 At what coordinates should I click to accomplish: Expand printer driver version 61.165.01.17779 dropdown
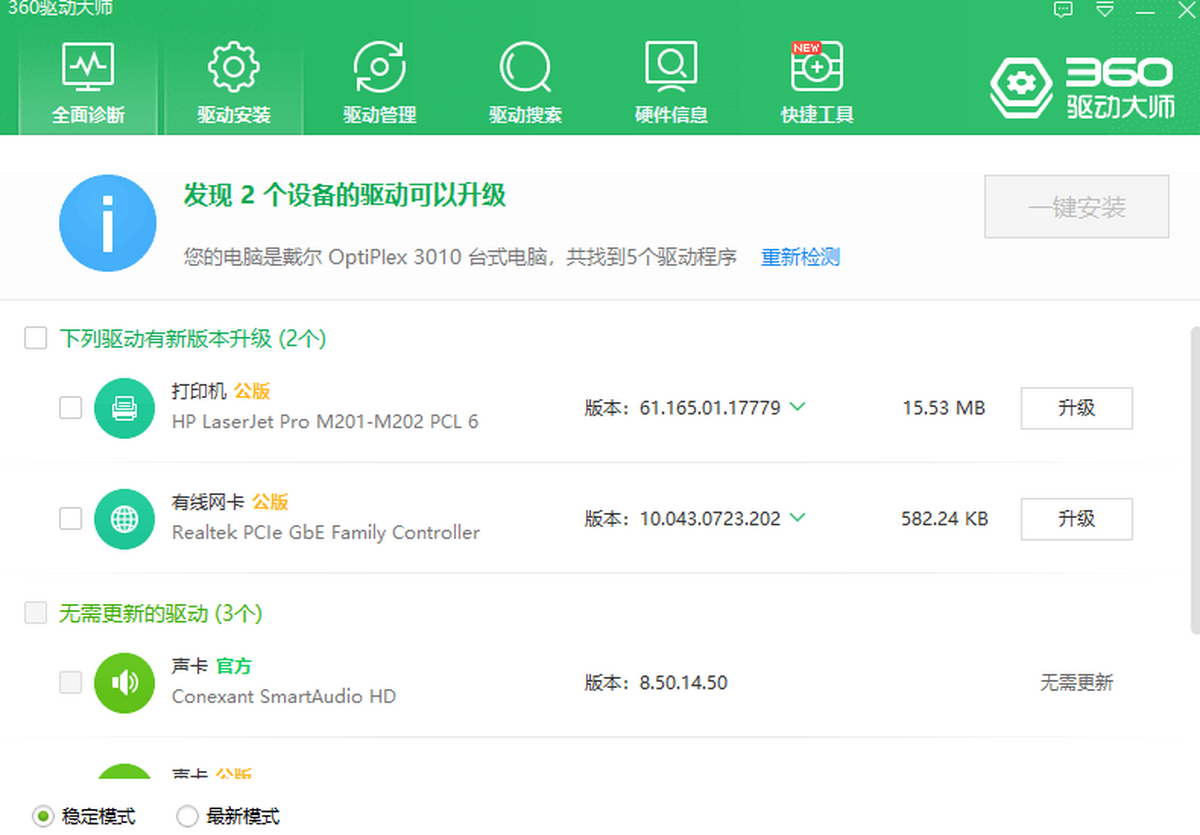pyautogui.click(x=797, y=407)
